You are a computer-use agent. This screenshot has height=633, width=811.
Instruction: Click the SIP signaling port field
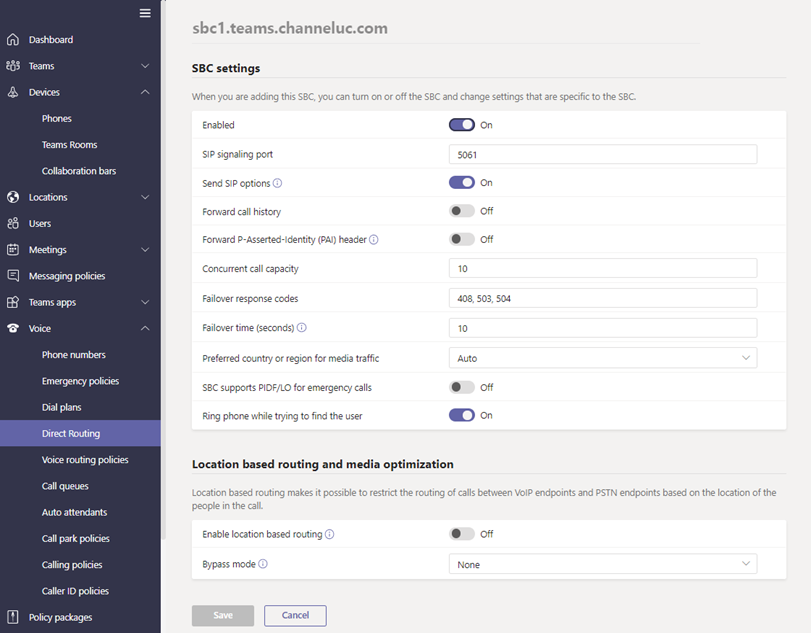pos(603,154)
